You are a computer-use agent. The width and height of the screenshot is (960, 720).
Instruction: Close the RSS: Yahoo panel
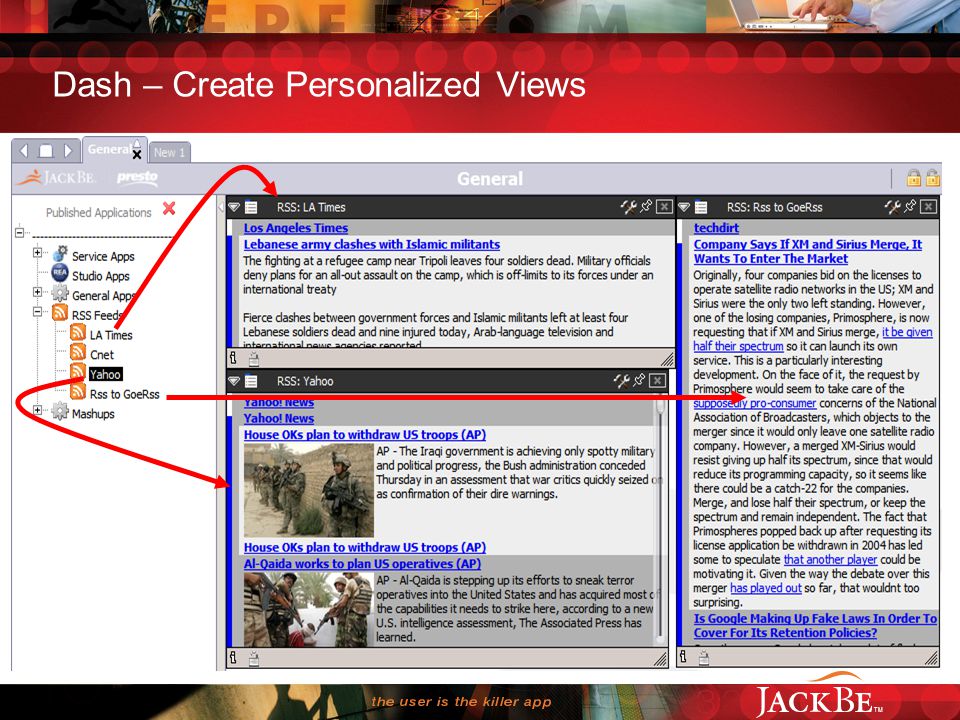tap(658, 381)
